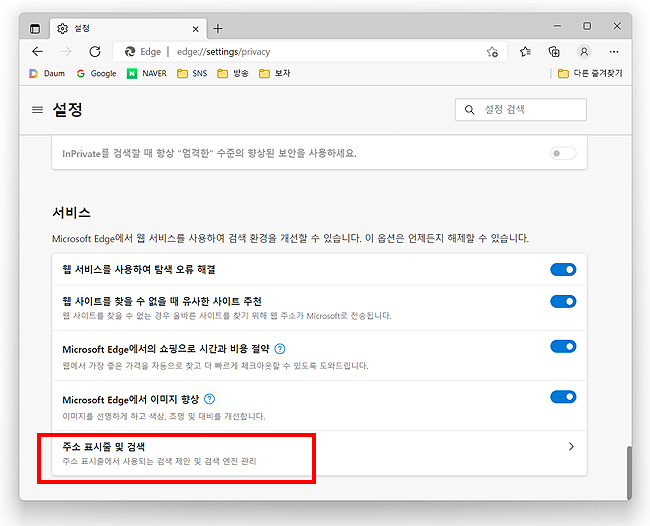650x526 pixels.
Task: Open the Settings and more ellipsis menu
Action: click(x=614, y=51)
